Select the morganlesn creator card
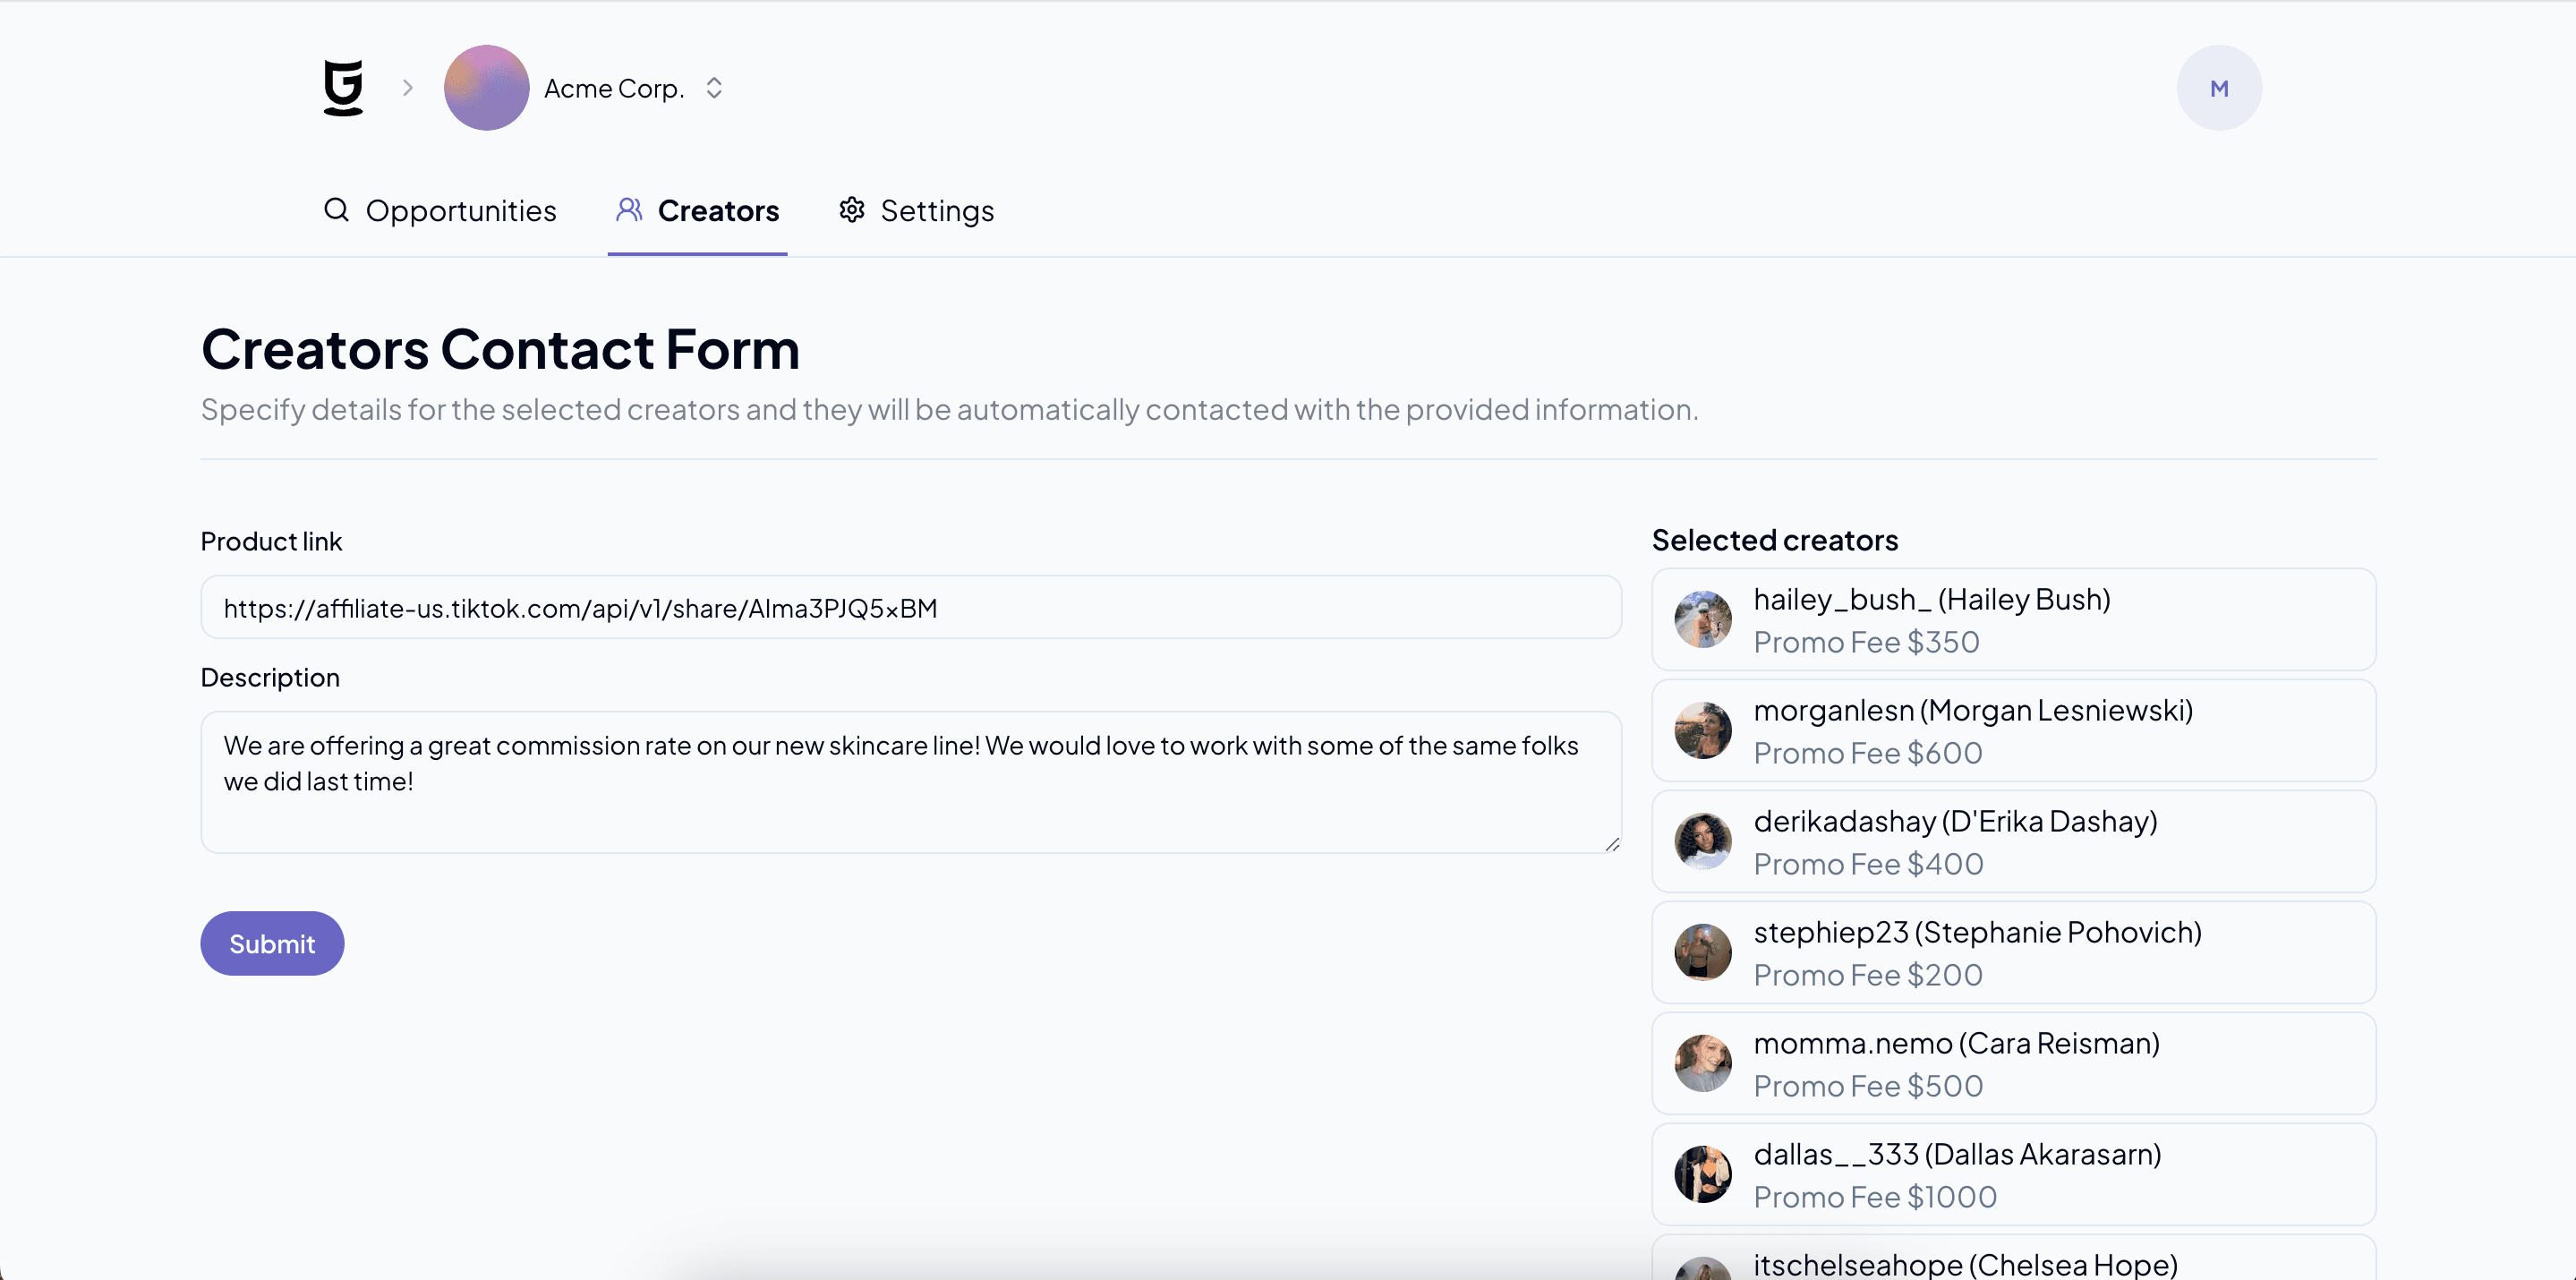The width and height of the screenshot is (2576, 1280). click(2014, 731)
